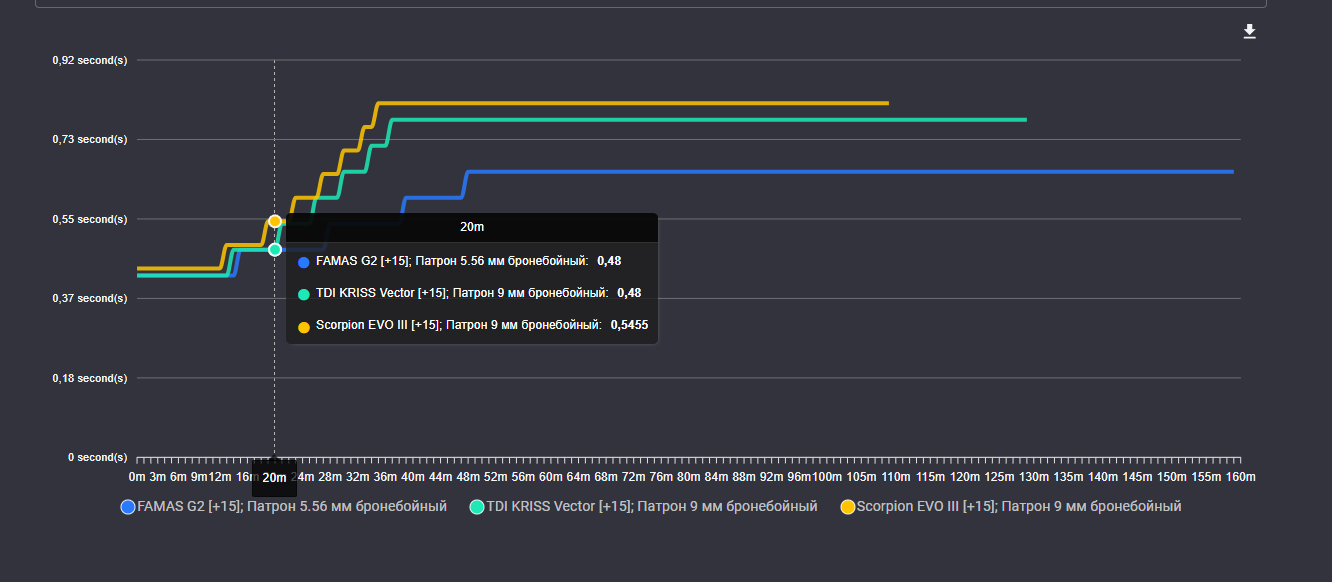This screenshot has height=582, width=1332.
Task: Click the highlighted 20m label on the x-axis
Action: pyautogui.click(x=274, y=478)
